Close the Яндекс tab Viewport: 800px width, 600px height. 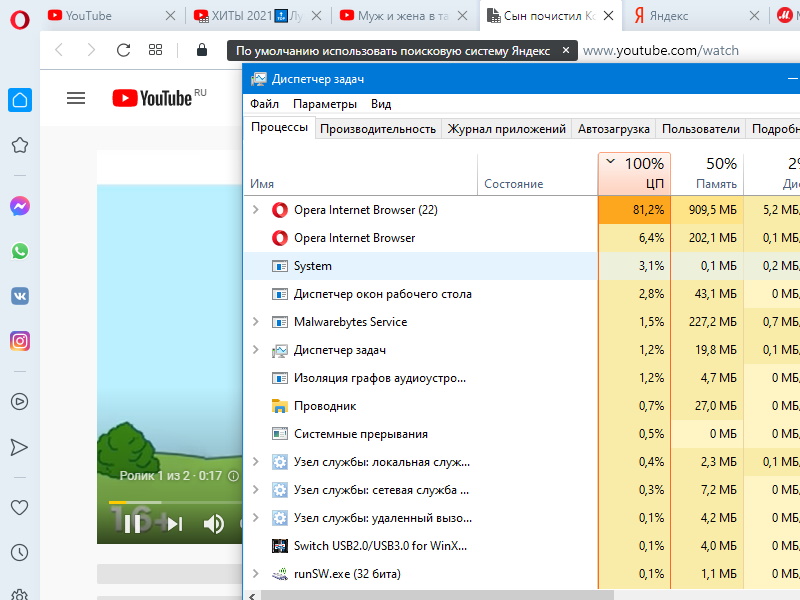click(754, 16)
